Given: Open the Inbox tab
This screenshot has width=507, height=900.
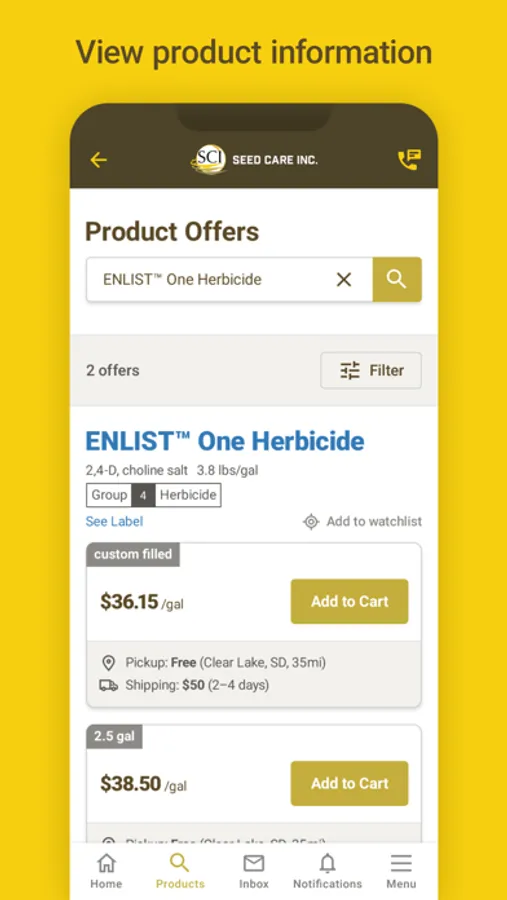Looking at the screenshot, I should pos(254,871).
